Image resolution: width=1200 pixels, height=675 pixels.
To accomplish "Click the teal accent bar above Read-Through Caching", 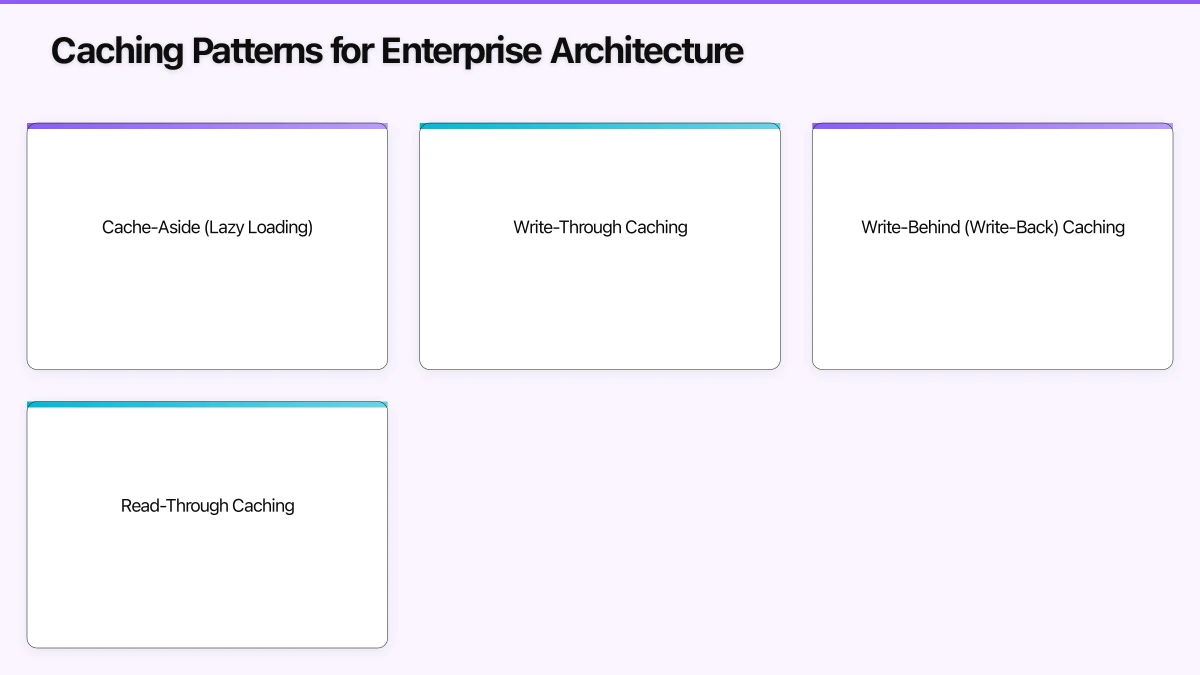I will (207, 403).
